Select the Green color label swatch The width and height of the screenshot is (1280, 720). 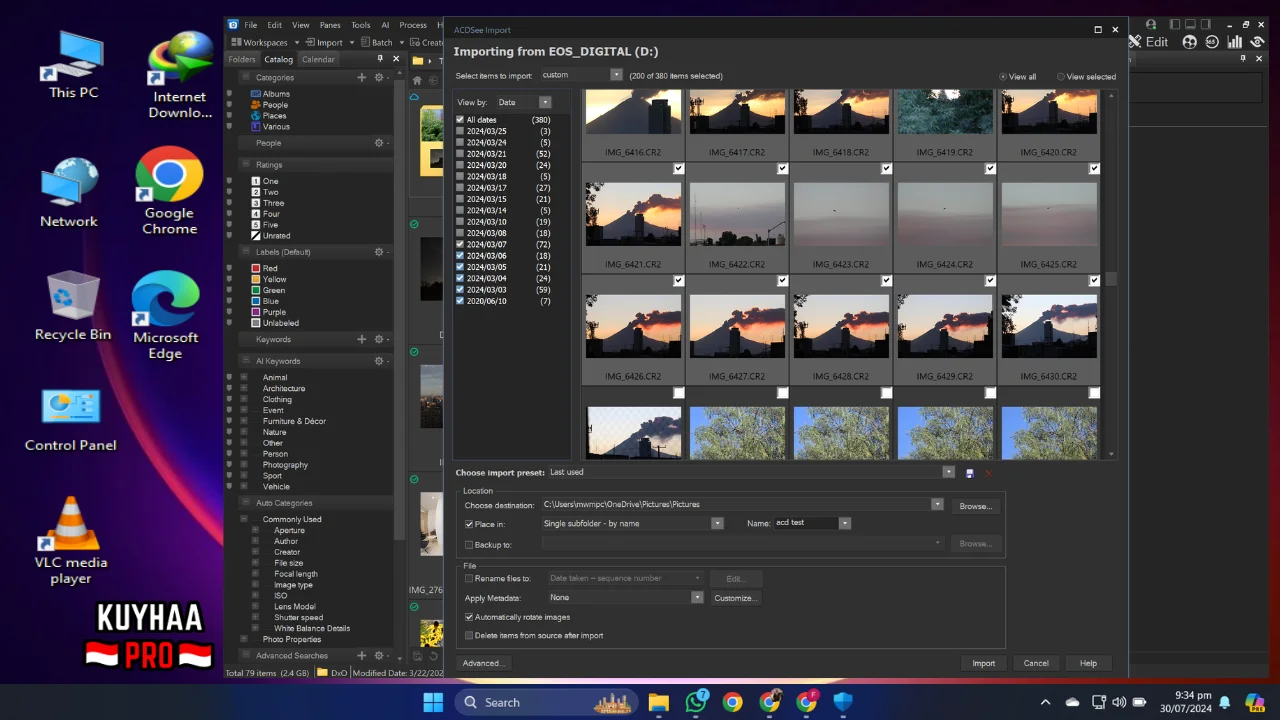click(x=256, y=290)
